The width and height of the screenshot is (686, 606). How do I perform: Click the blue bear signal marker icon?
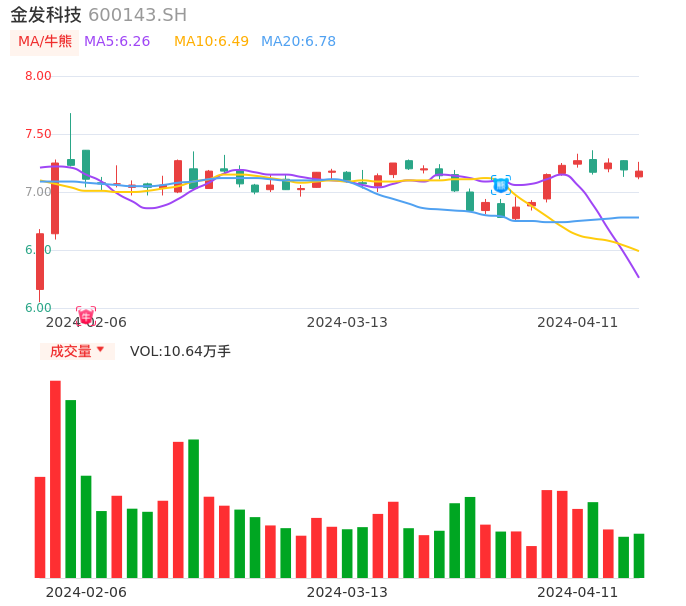[x=500, y=186]
